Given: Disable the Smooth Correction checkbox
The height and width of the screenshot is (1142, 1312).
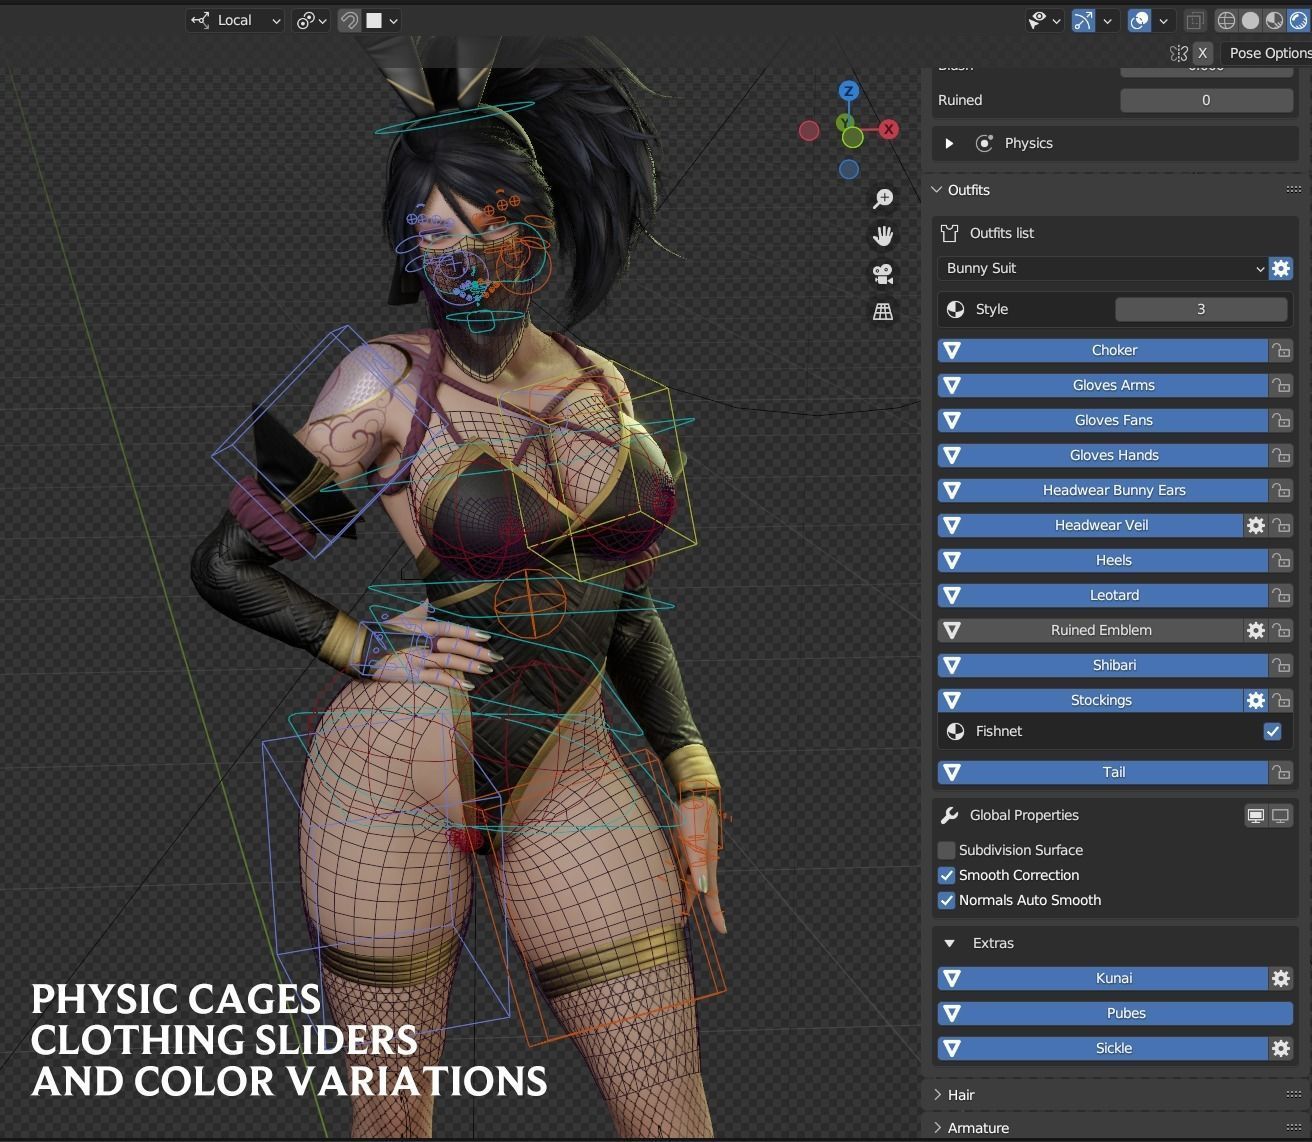Looking at the screenshot, I should [x=946, y=875].
